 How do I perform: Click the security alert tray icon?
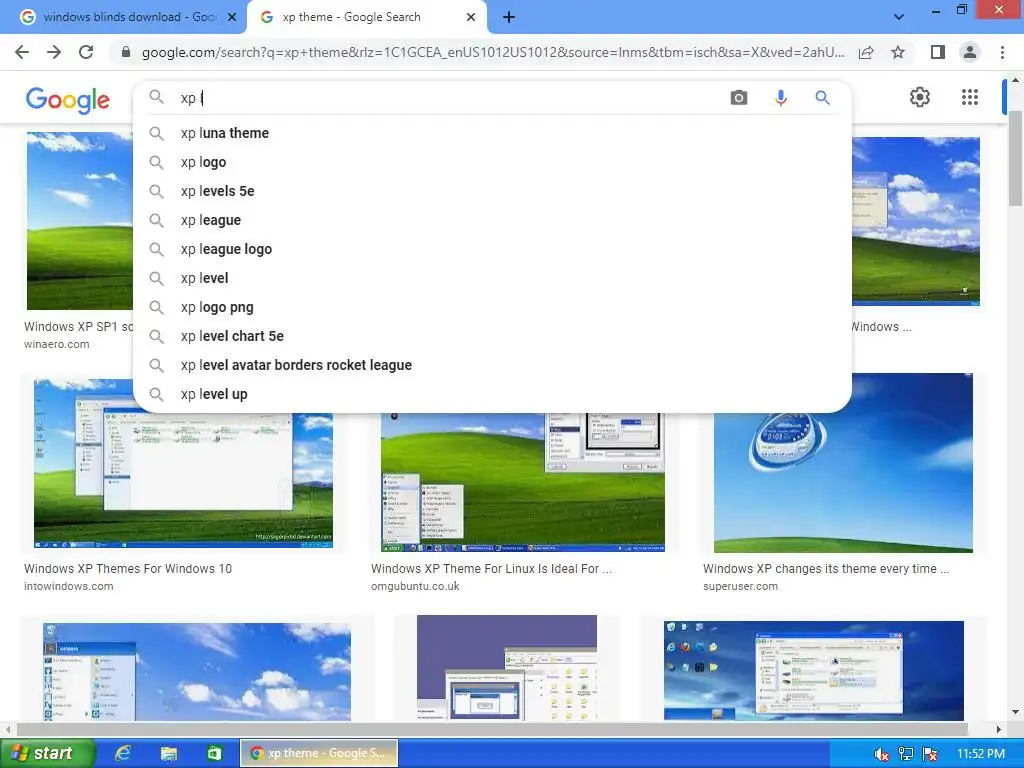point(930,754)
